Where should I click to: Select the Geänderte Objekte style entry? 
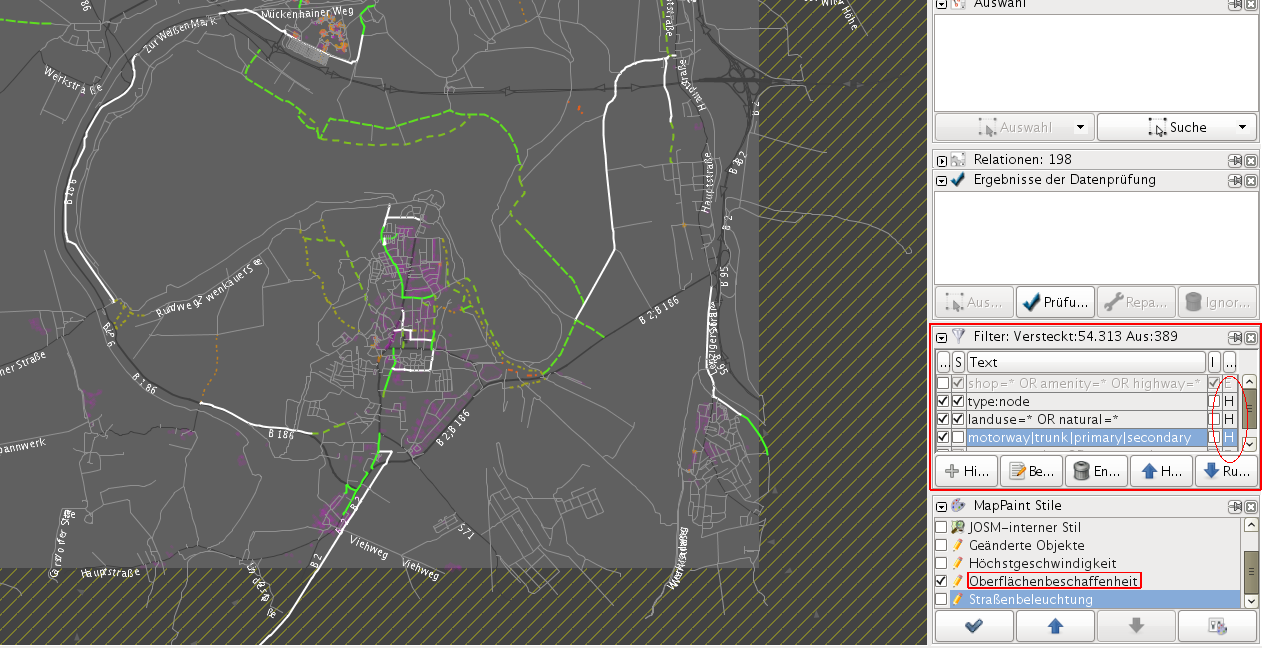point(1026,545)
